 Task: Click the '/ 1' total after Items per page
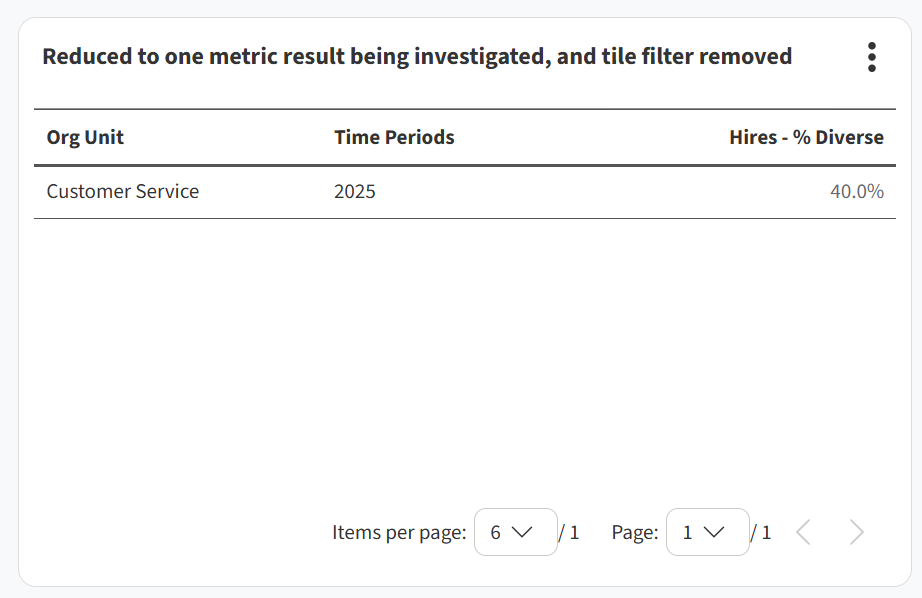569,533
